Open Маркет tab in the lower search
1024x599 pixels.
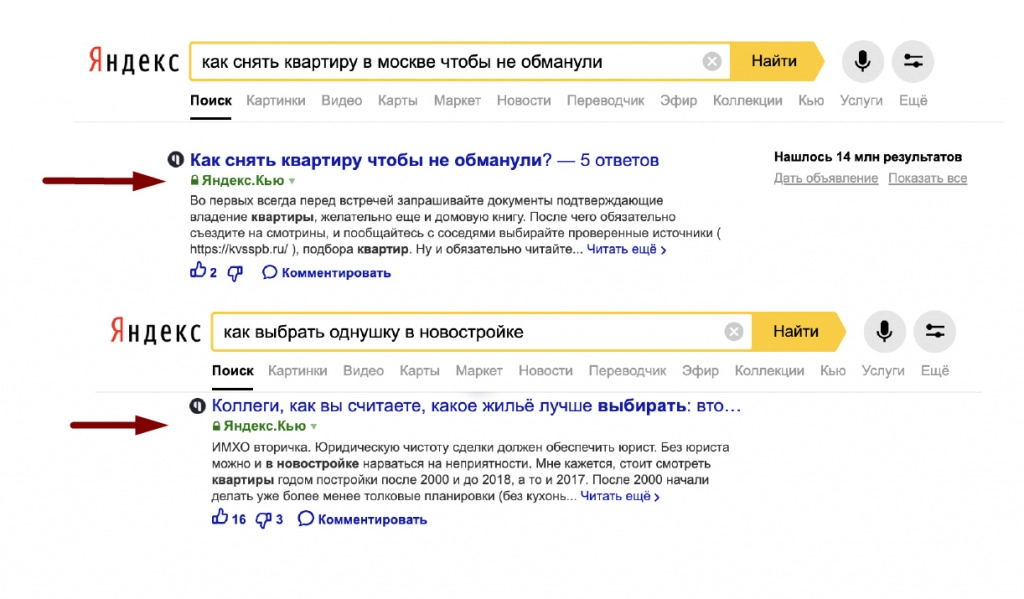pos(479,370)
